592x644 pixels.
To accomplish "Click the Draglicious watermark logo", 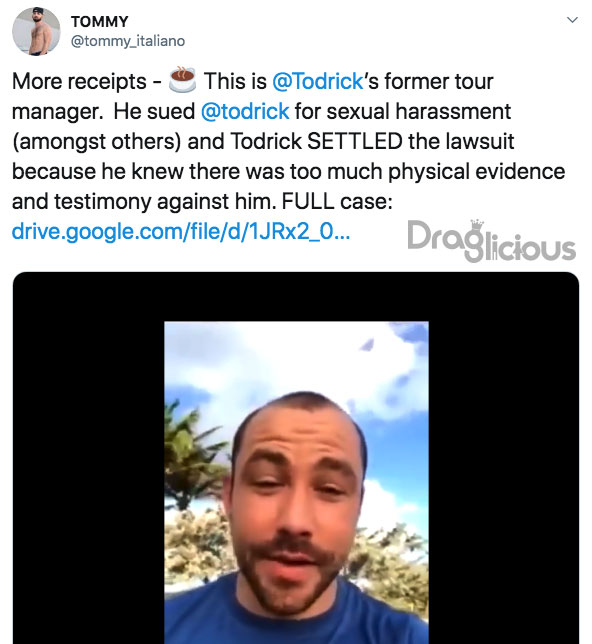I will click(x=491, y=241).
